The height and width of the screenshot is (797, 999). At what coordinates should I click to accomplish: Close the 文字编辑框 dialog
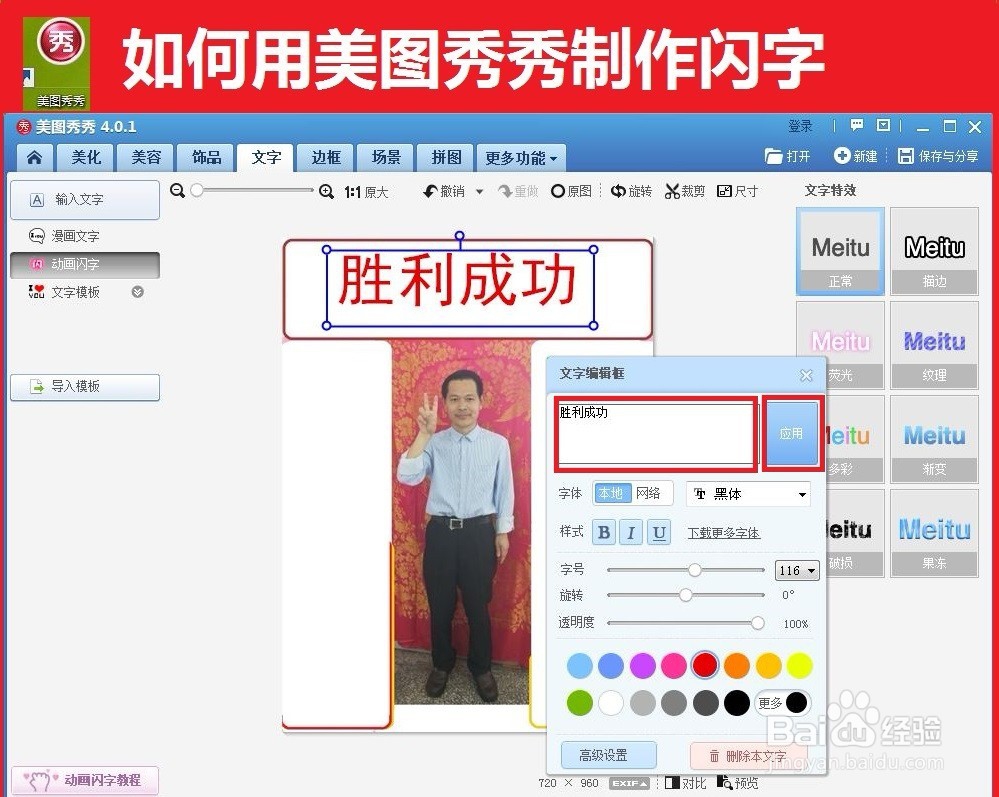tap(806, 375)
